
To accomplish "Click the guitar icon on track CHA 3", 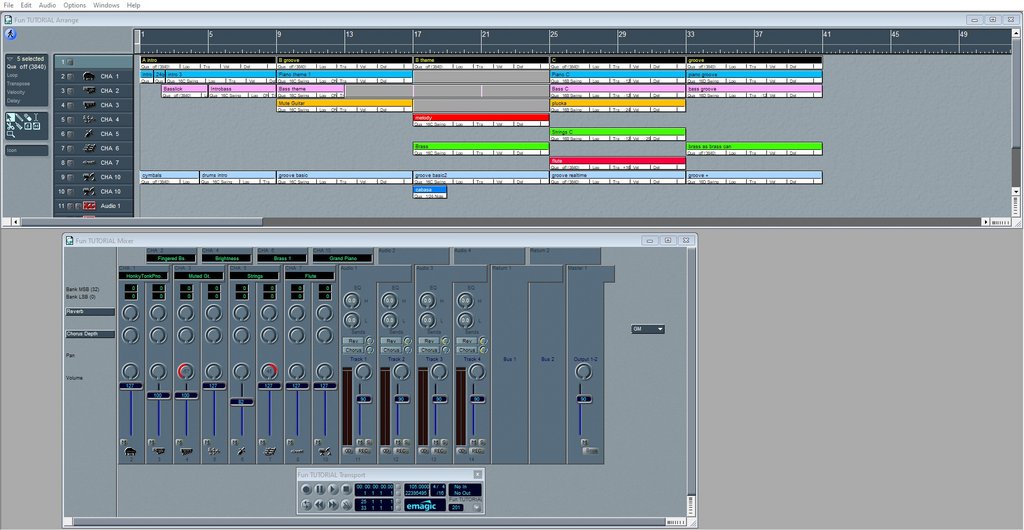I will [89, 105].
